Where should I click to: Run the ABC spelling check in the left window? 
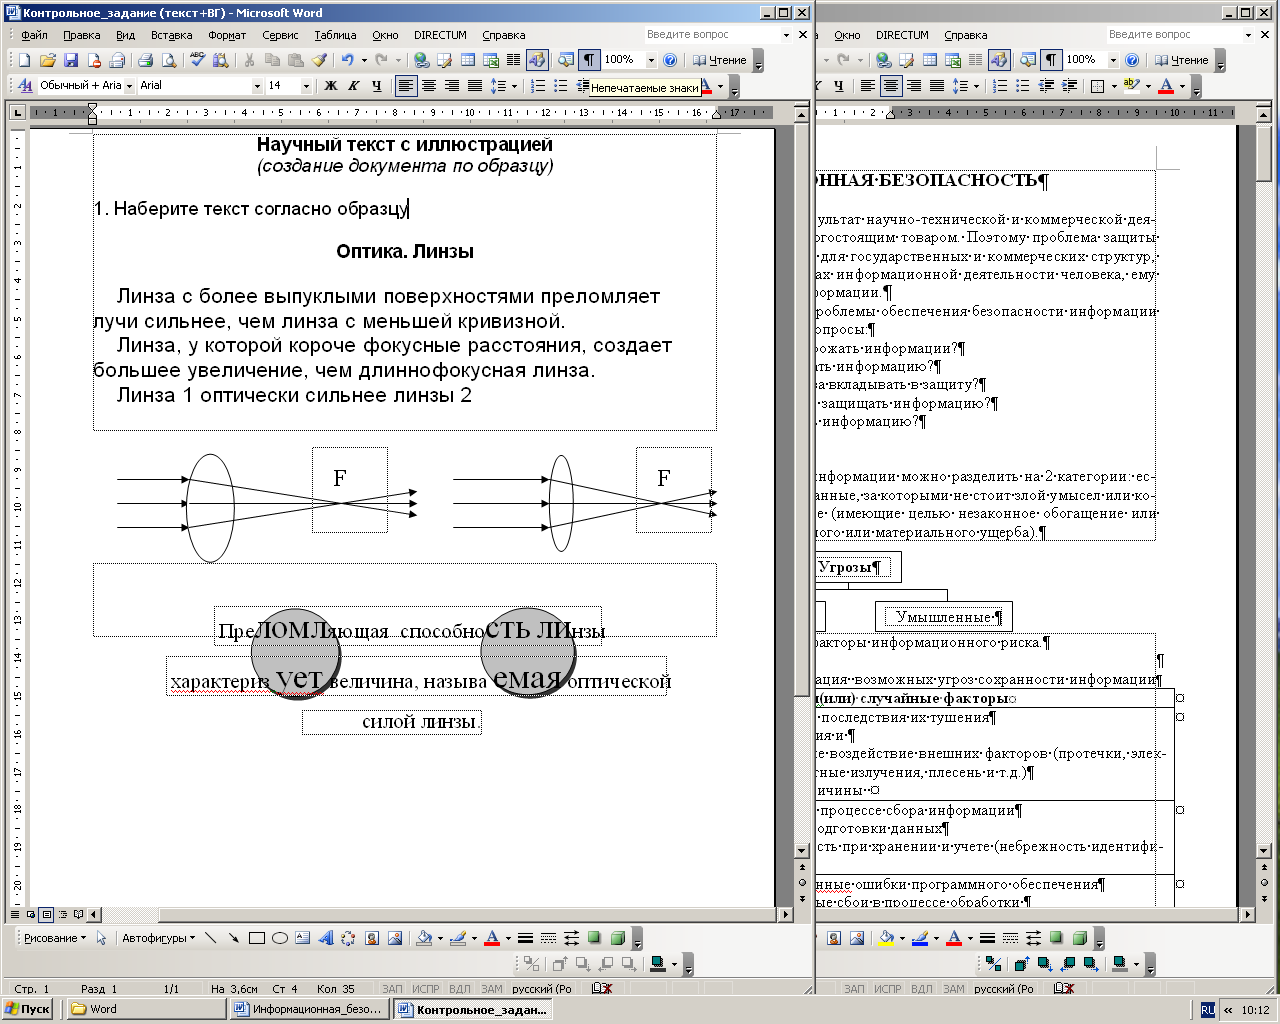click(x=198, y=60)
